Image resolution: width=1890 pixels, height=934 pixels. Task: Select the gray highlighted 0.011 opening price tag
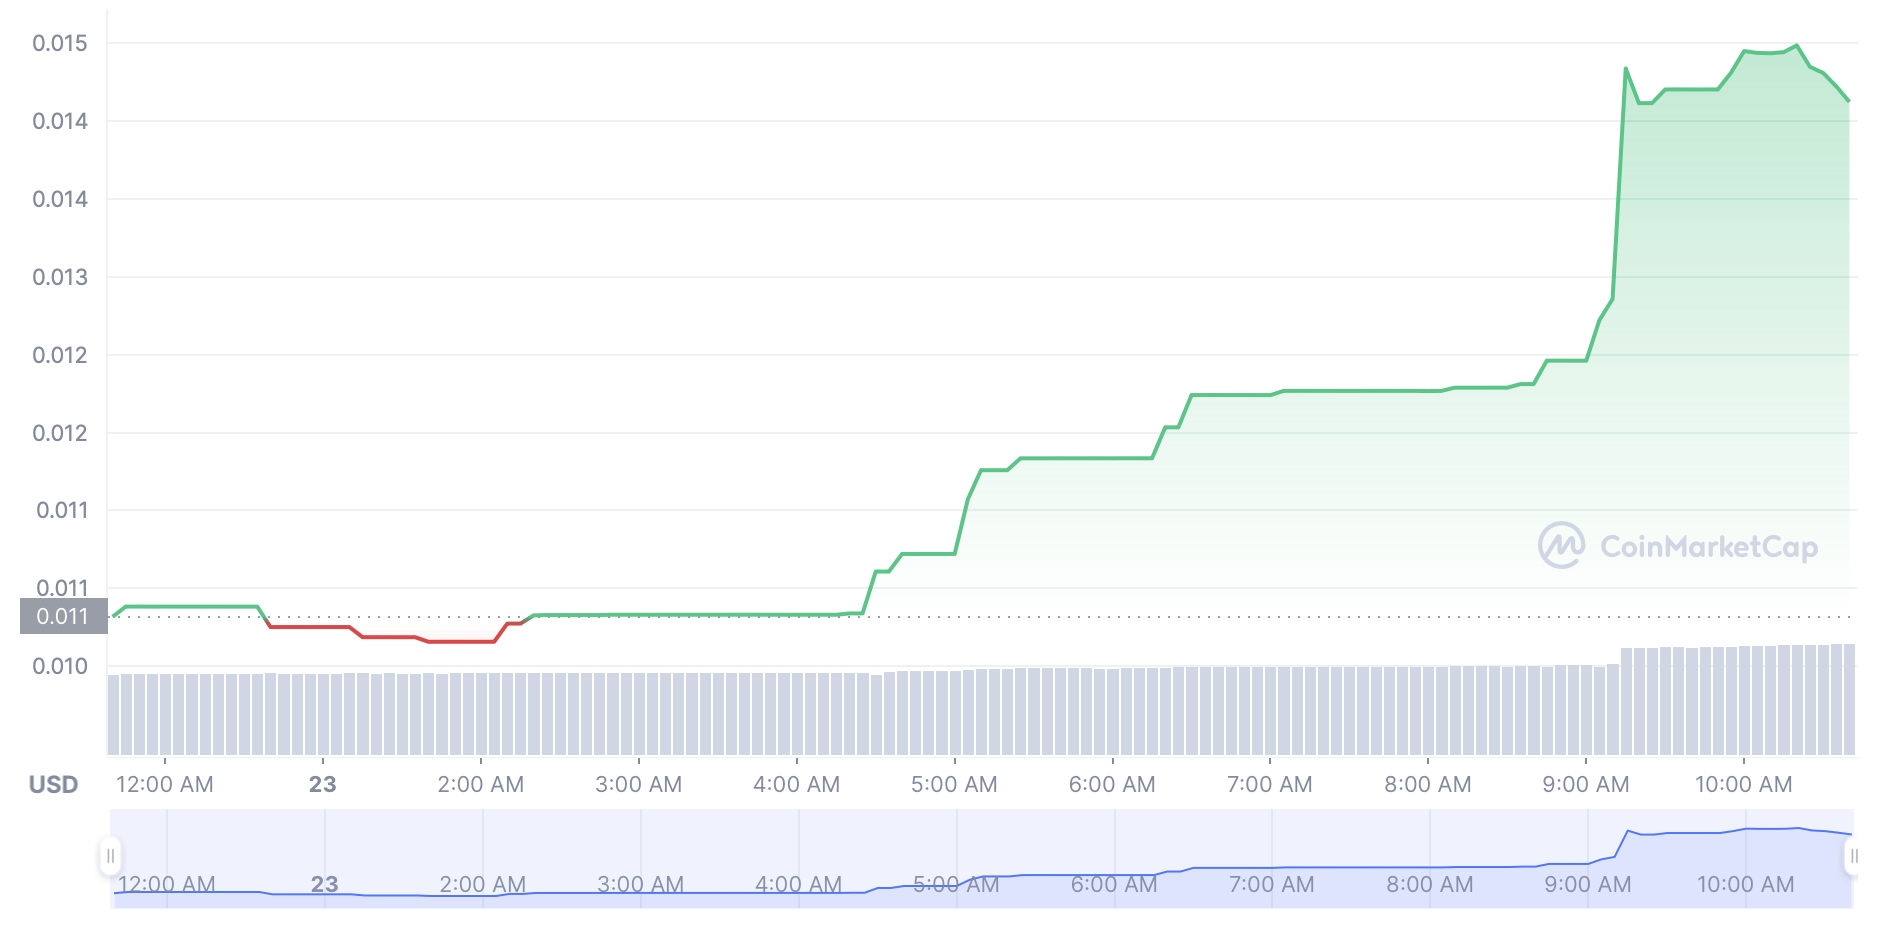[63, 616]
